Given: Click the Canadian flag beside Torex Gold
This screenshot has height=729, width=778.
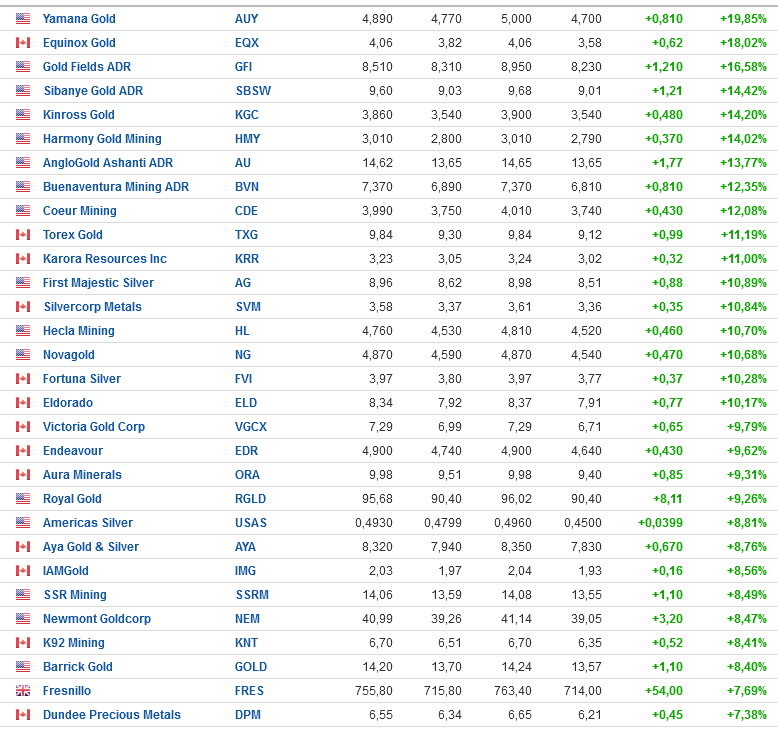Looking at the screenshot, I should (x=23, y=235).
